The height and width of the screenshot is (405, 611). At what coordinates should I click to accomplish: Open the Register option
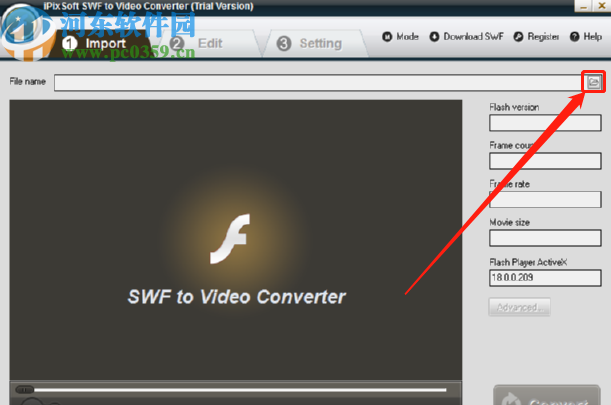pyautogui.click(x=536, y=37)
